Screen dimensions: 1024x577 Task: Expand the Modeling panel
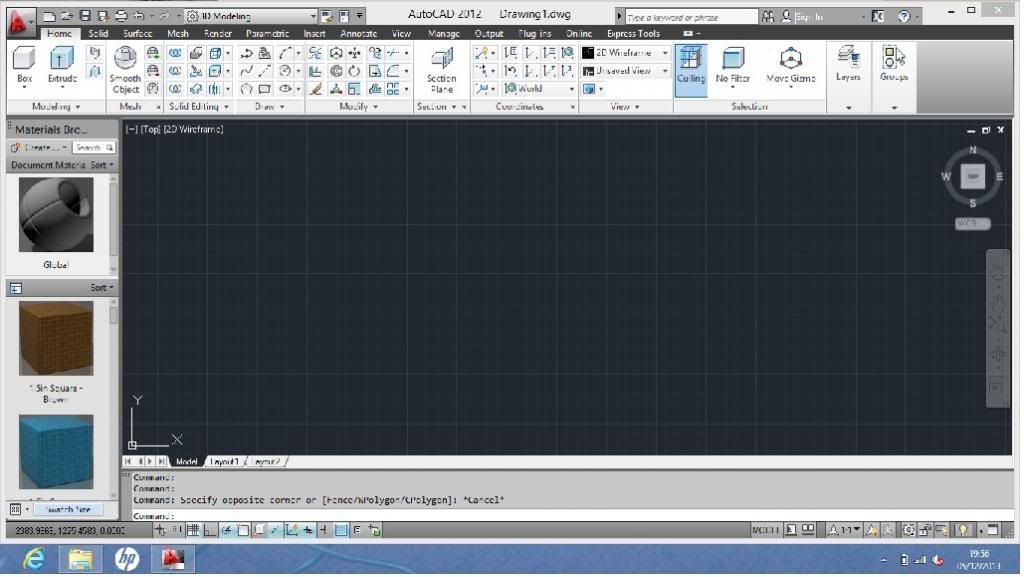[x=56, y=106]
